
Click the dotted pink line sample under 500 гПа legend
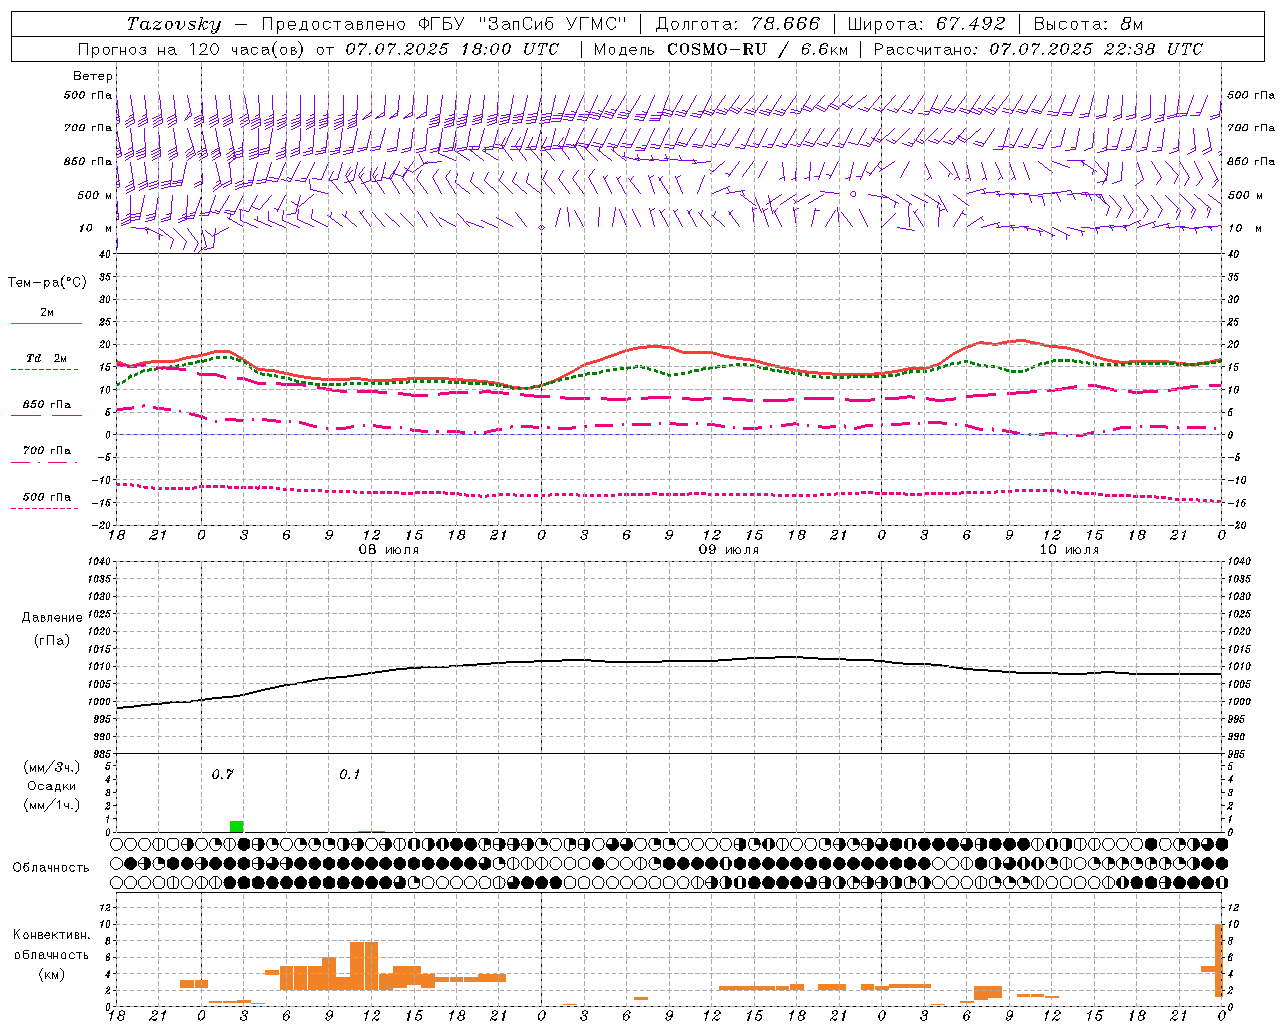pyautogui.click(x=44, y=509)
